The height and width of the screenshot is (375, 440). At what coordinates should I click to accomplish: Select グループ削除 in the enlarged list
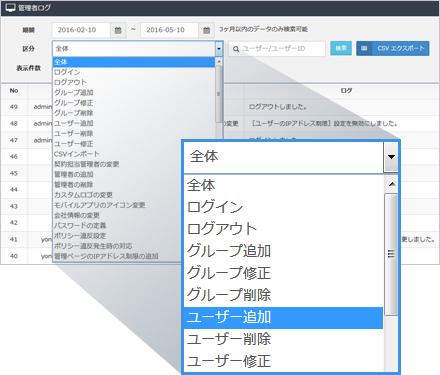pyautogui.click(x=283, y=296)
